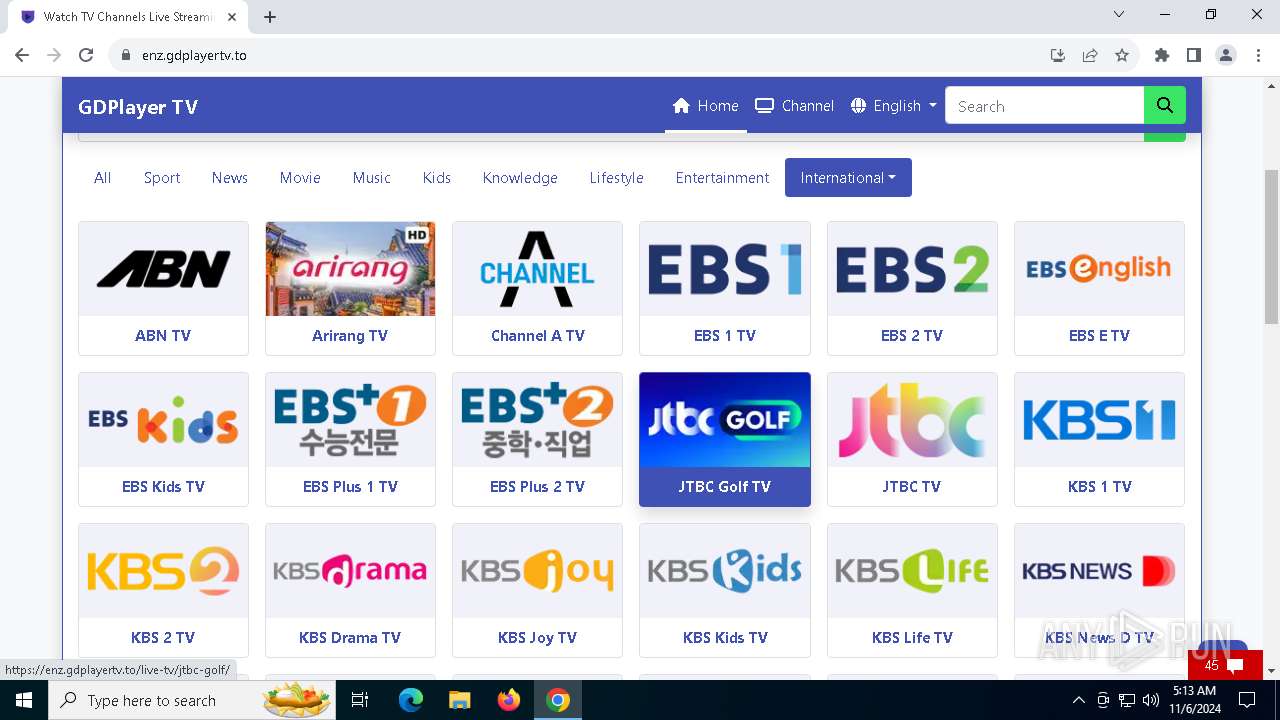Select the Movie category tab
The width and height of the screenshot is (1280, 720).
tap(300, 177)
